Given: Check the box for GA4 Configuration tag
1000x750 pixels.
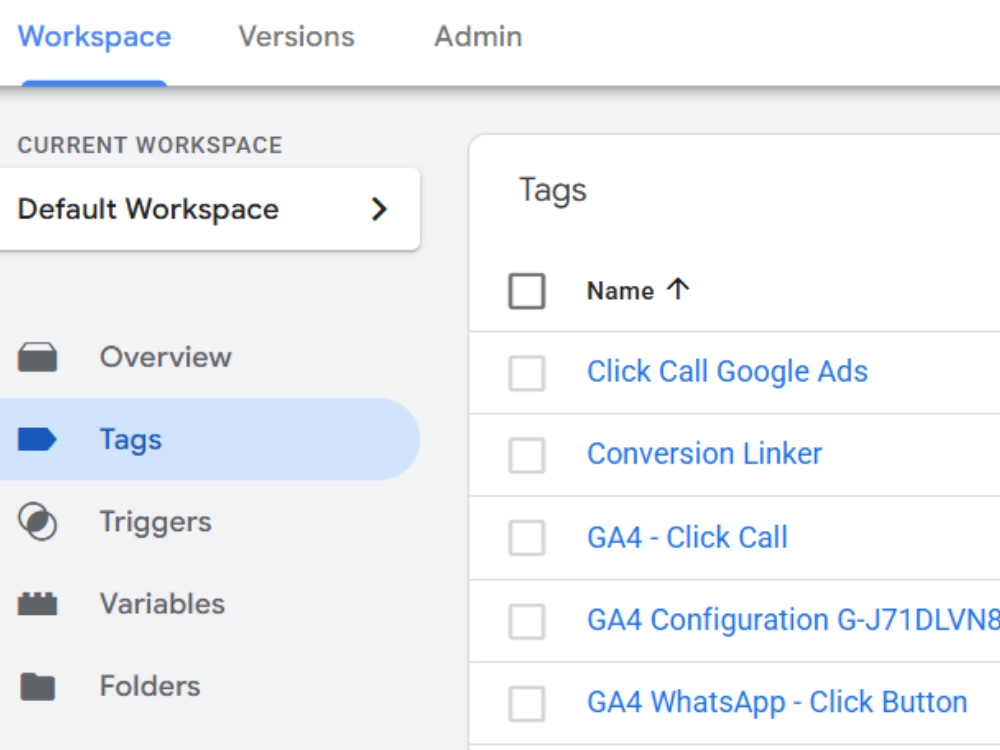Looking at the screenshot, I should click(x=527, y=621).
